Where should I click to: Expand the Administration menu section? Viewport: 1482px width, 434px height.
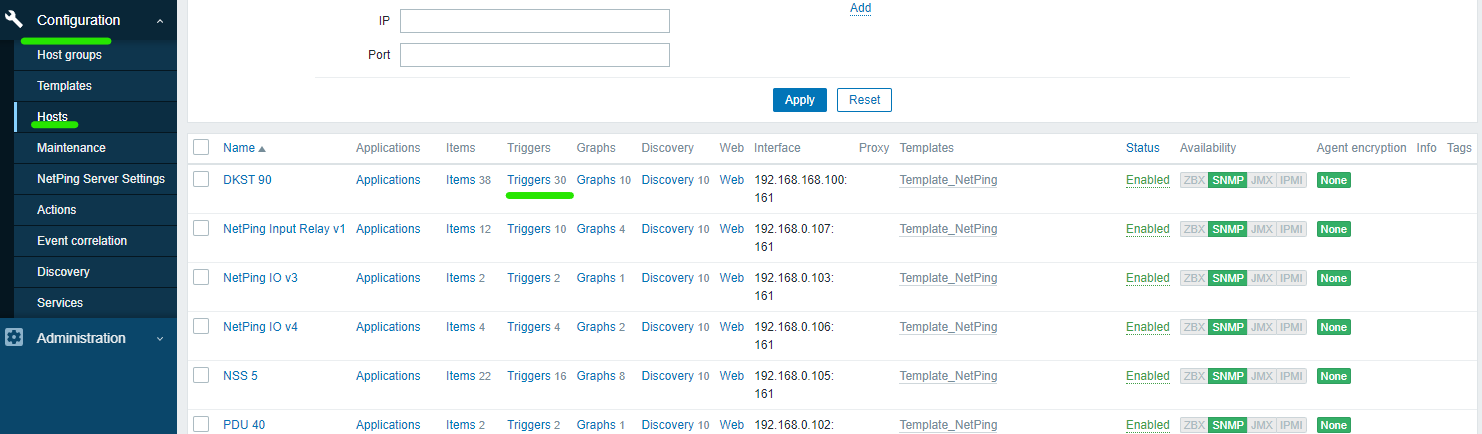[x=160, y=338]
